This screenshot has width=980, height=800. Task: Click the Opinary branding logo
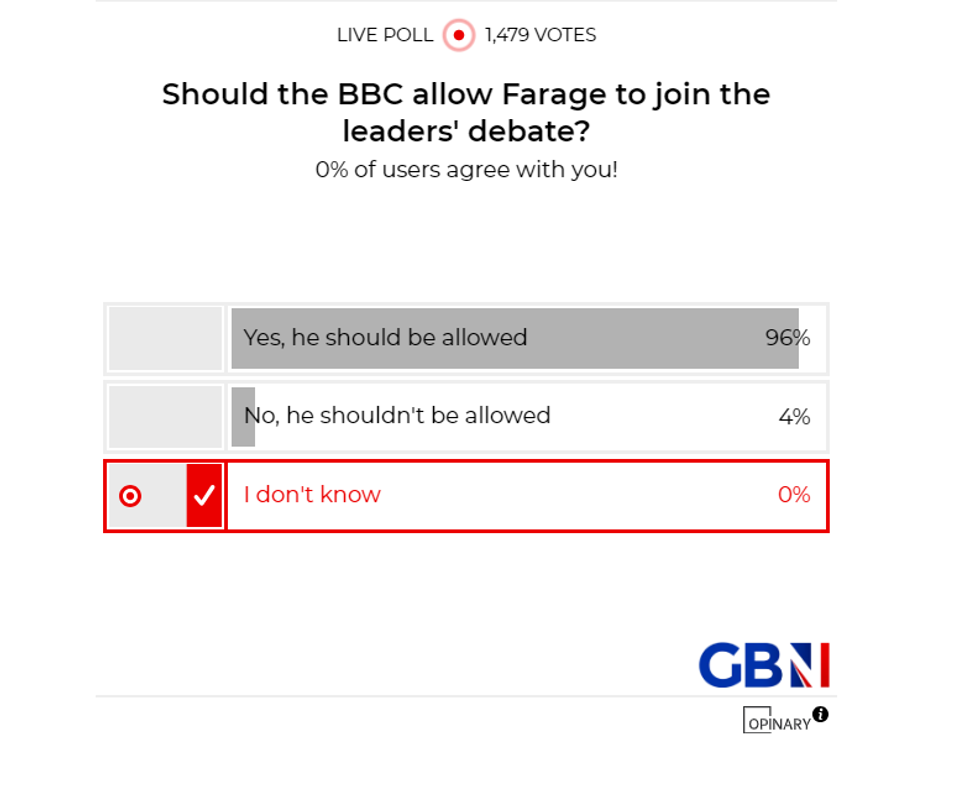click(x=775, y=720)
